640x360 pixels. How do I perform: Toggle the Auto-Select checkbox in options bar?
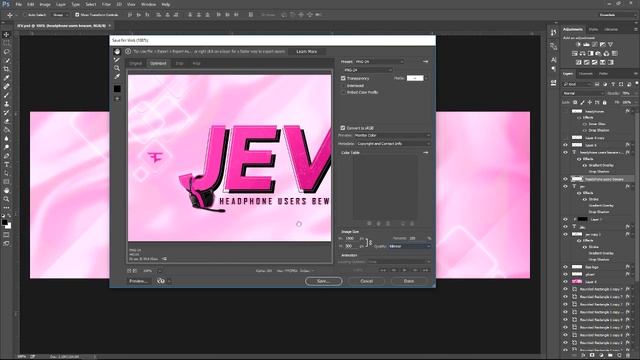pos(25,15)
